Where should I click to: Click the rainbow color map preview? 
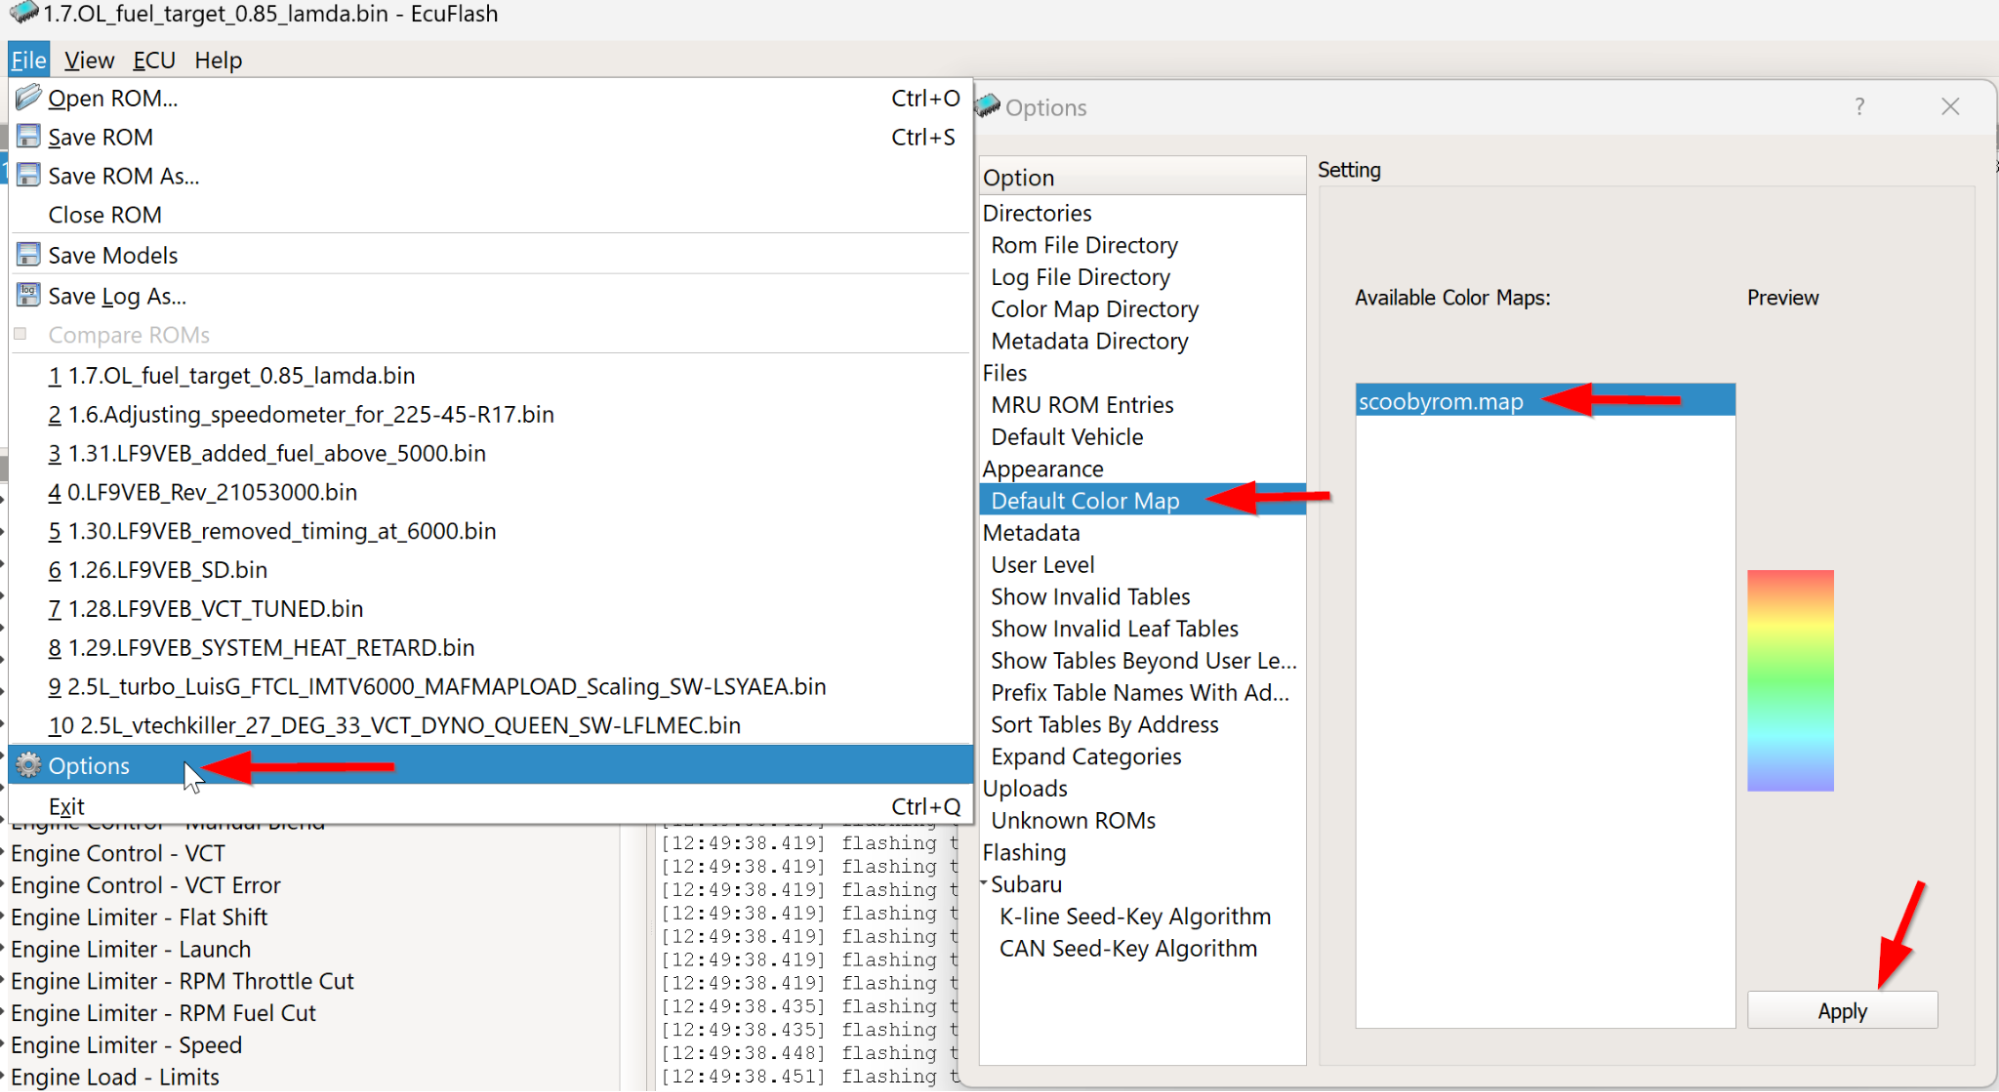point(1790,681)
